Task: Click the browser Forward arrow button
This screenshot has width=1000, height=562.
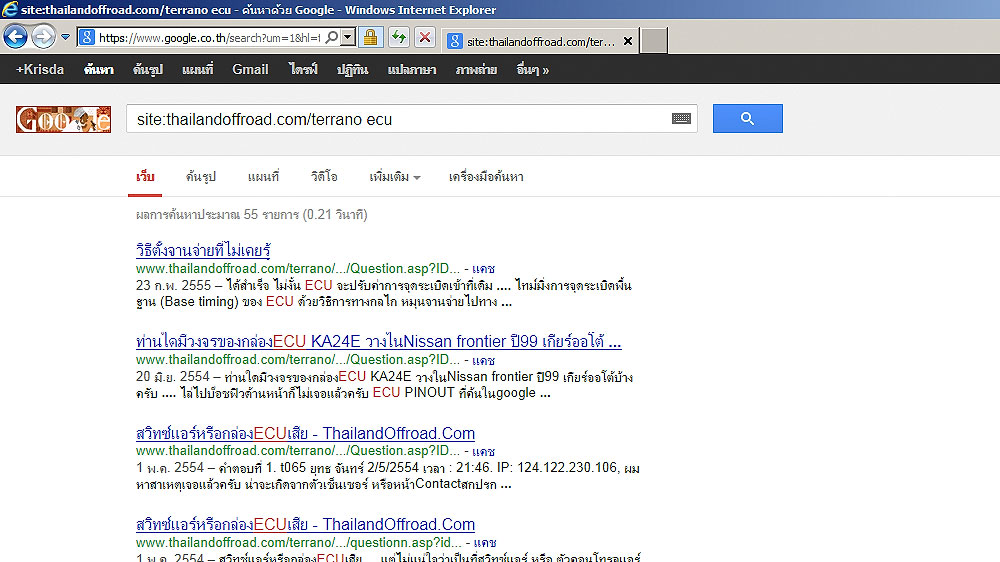Action: point(43,38)
